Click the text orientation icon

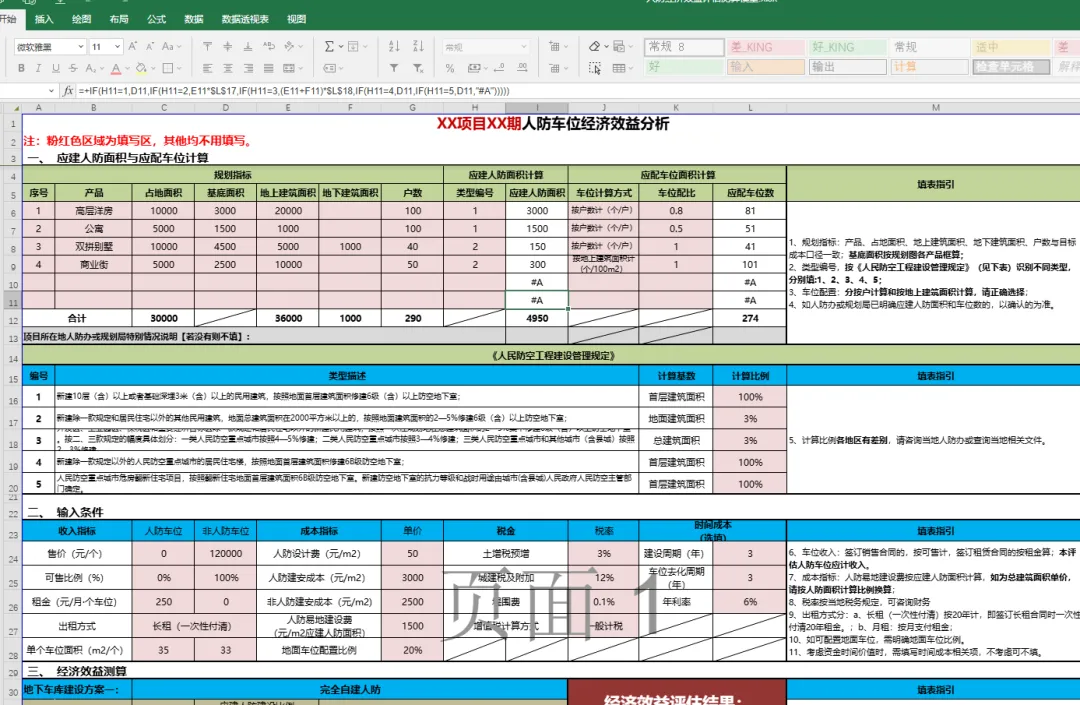pos(289,46)
